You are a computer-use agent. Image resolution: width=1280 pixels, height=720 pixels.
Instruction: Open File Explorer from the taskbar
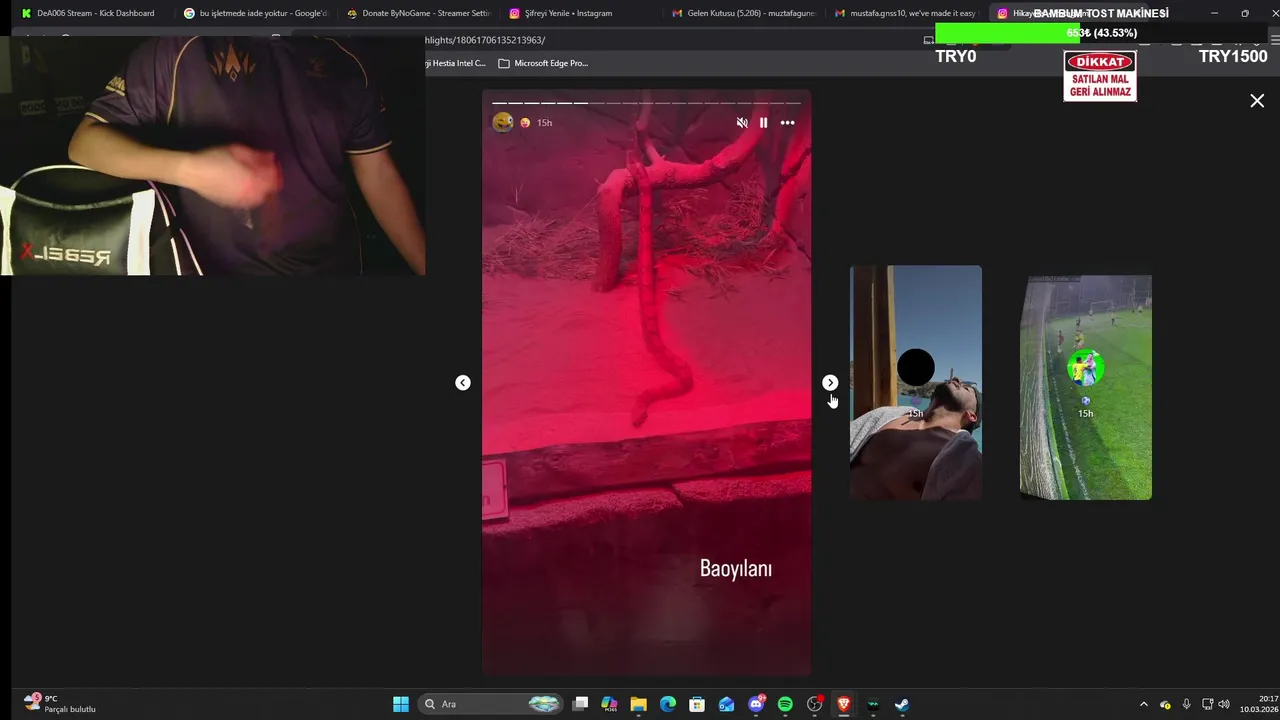point(638,704)
